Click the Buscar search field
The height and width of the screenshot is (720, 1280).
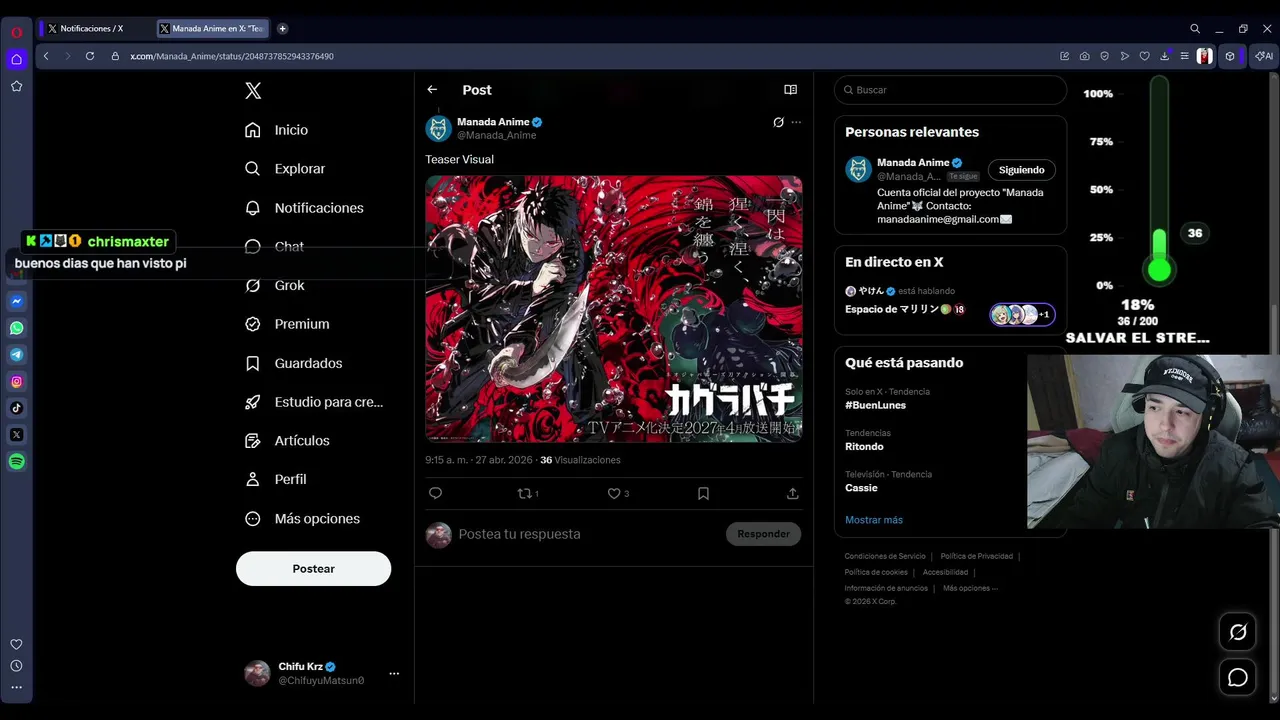click(x=950, y=90)
